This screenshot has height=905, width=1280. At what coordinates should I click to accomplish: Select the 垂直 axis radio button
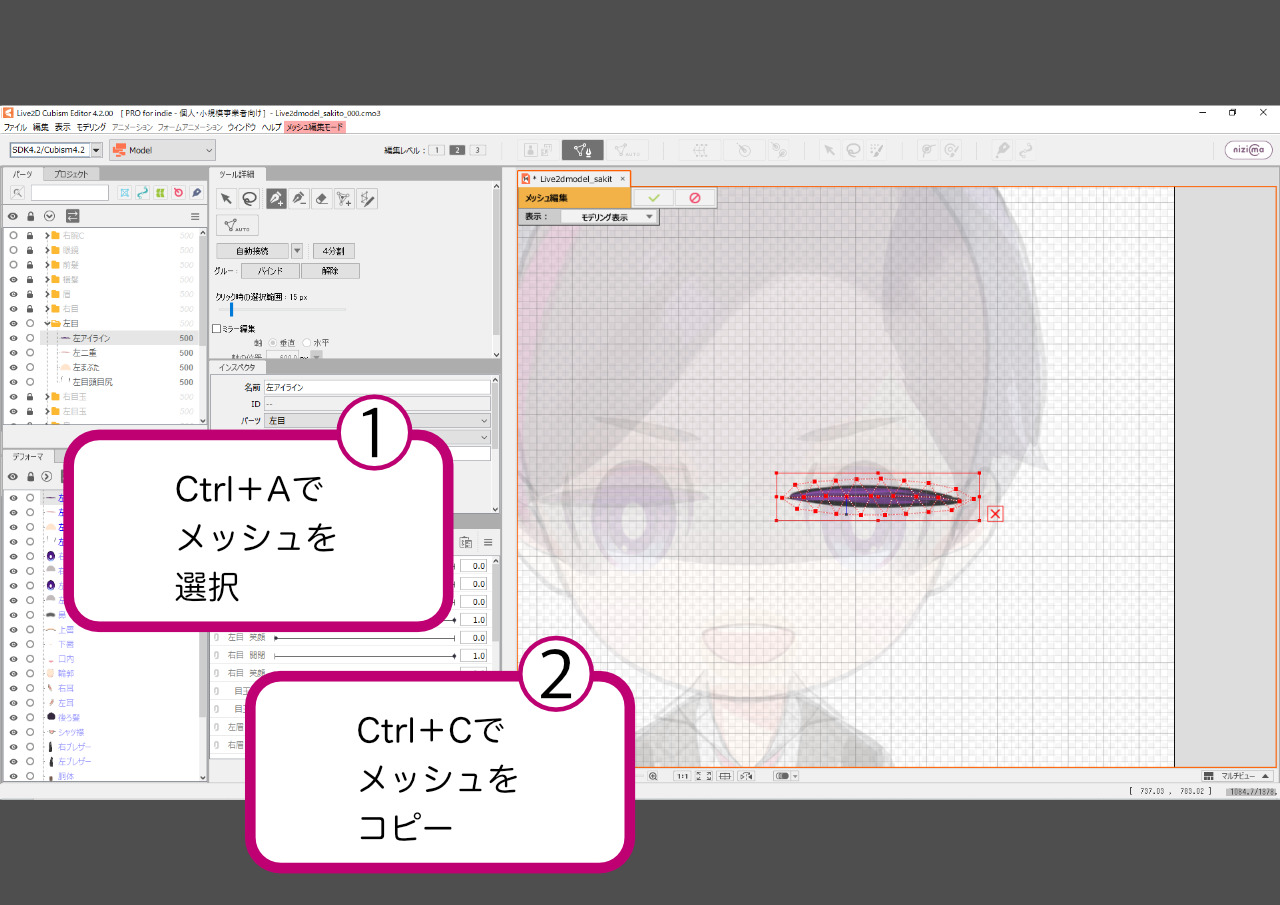click(x=273, y=342)
